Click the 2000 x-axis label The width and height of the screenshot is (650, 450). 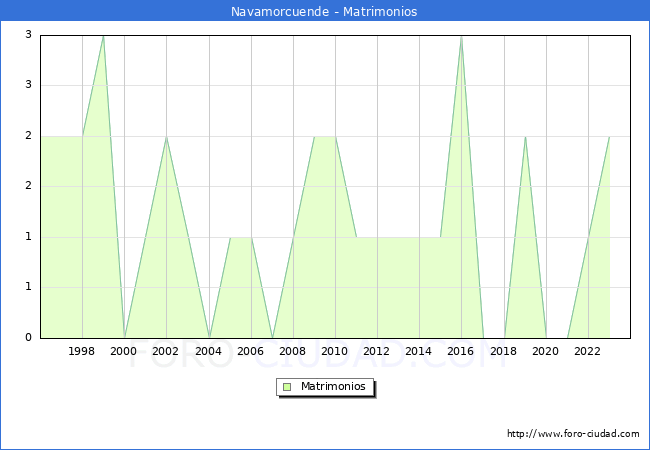tap(124, 351)
